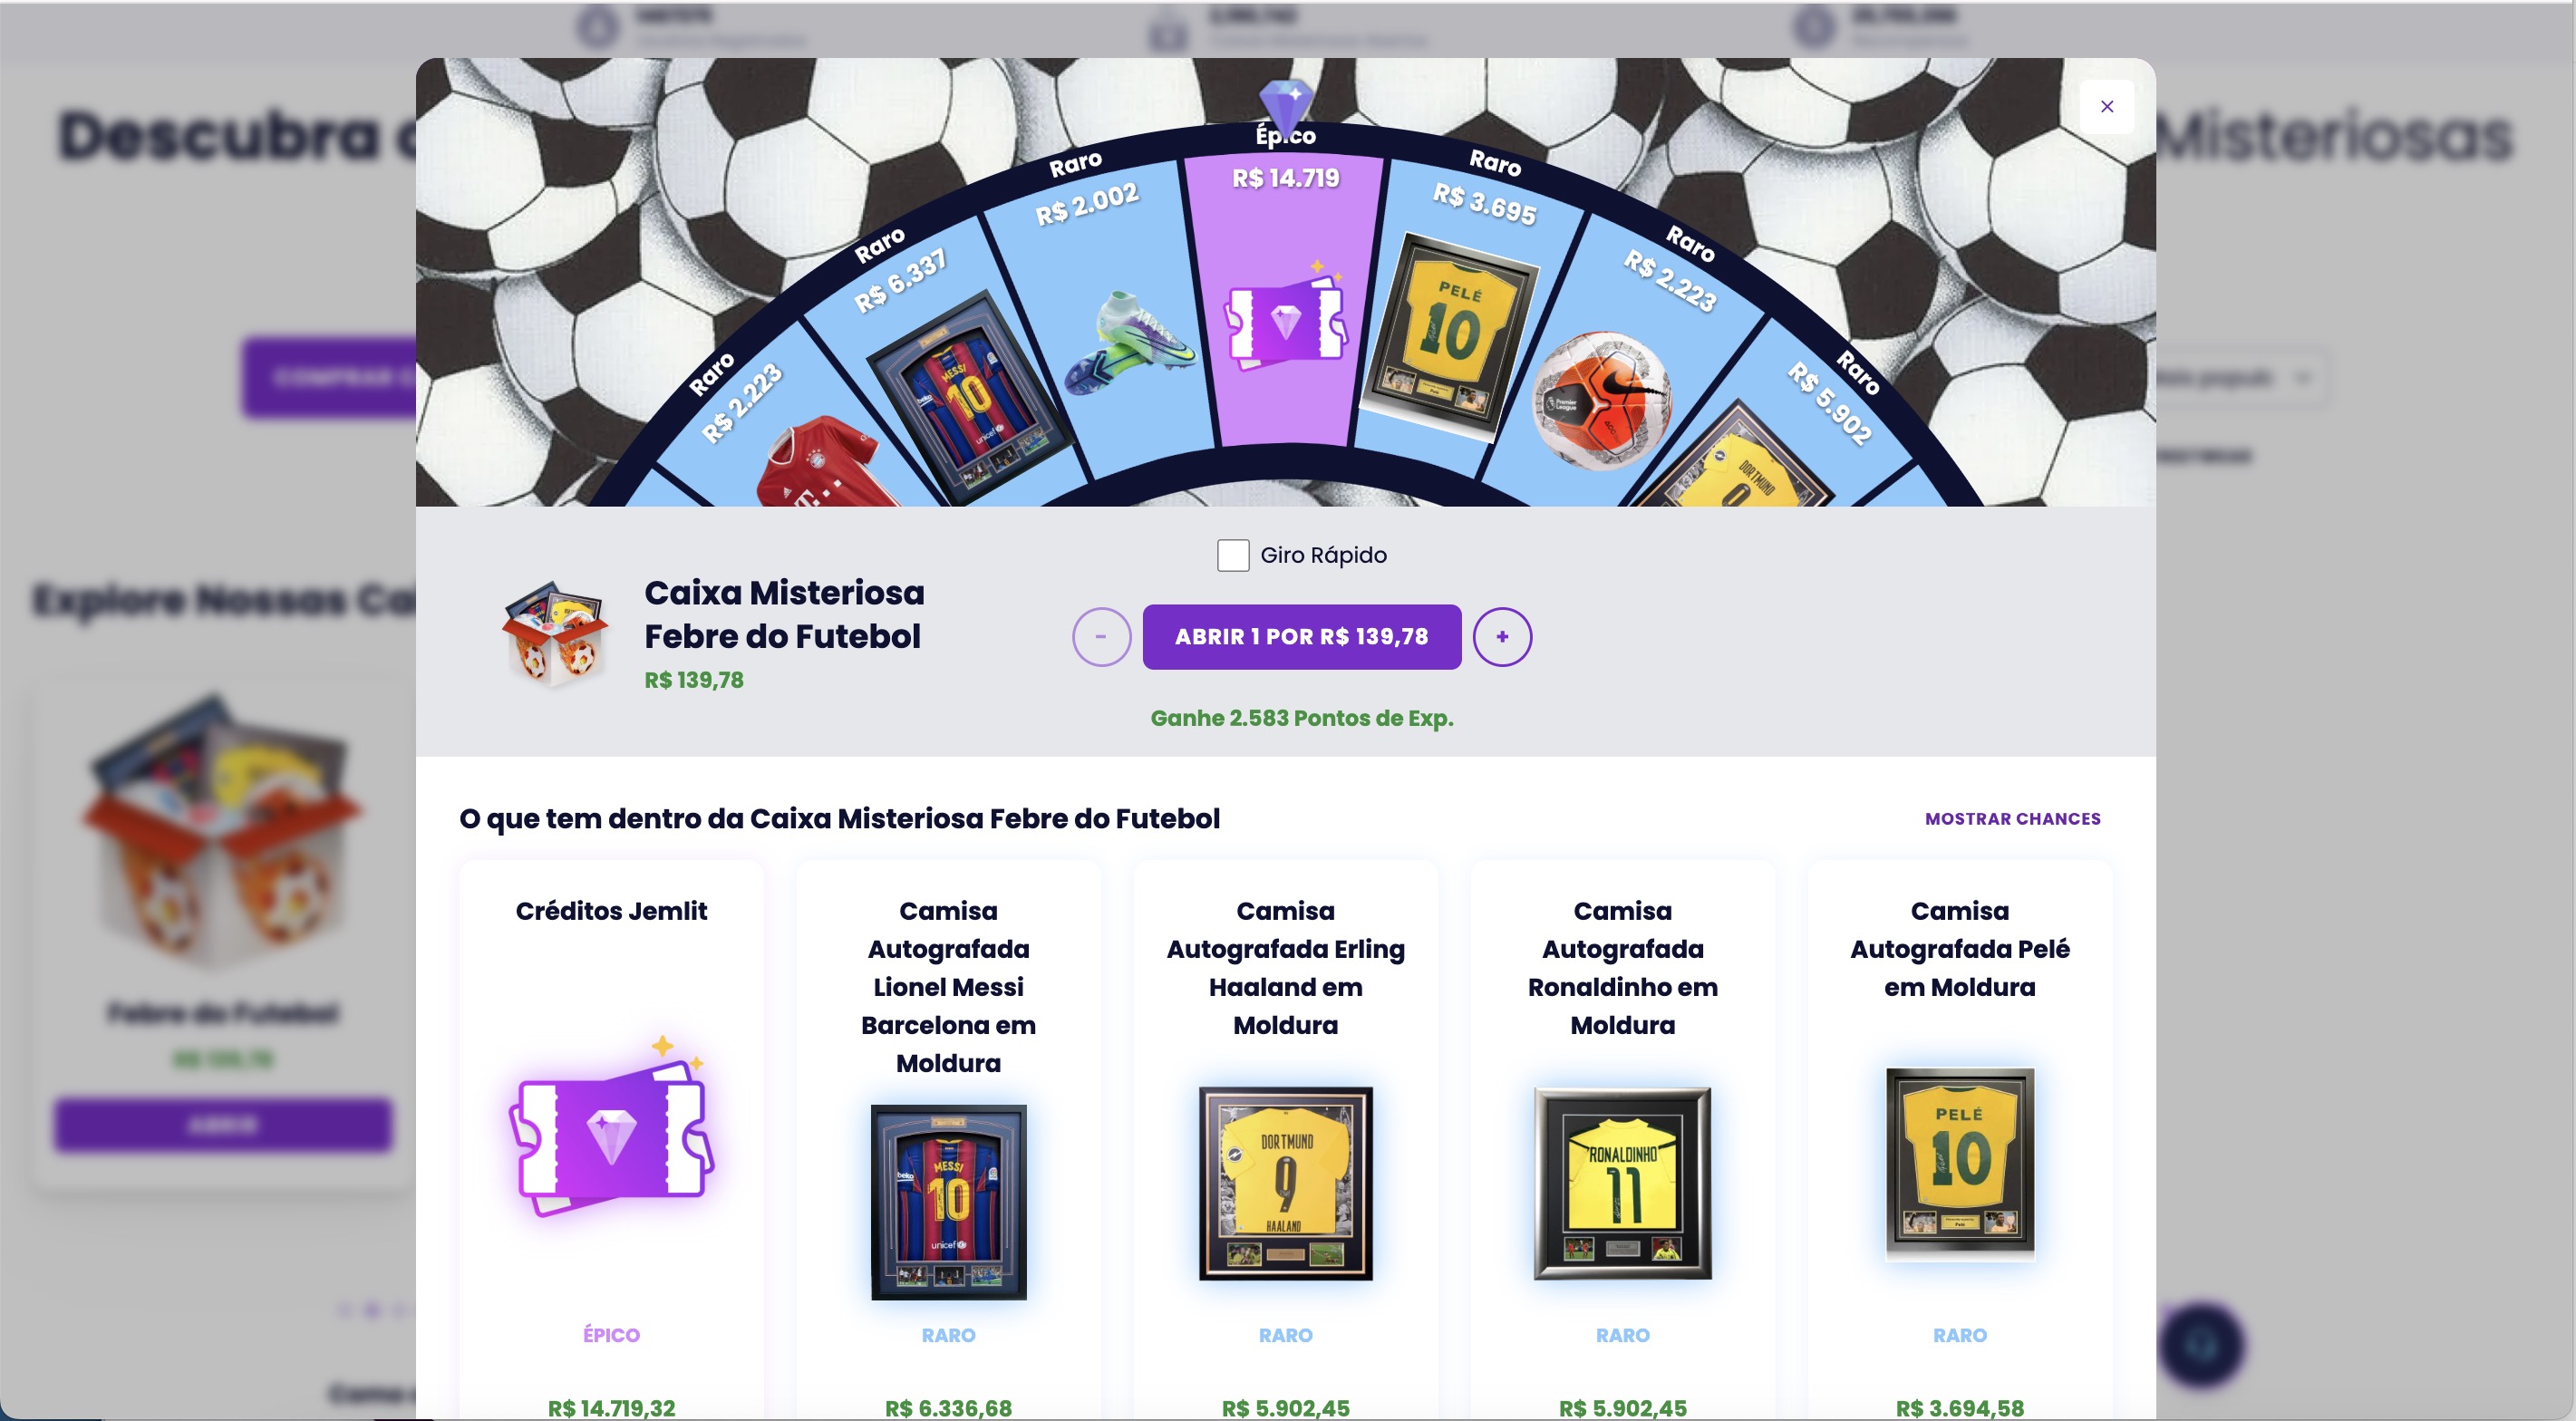Viewport: 2576px width, 1421px height.
Task: Increase box quantity with plus button
Action: [1502, 637]
